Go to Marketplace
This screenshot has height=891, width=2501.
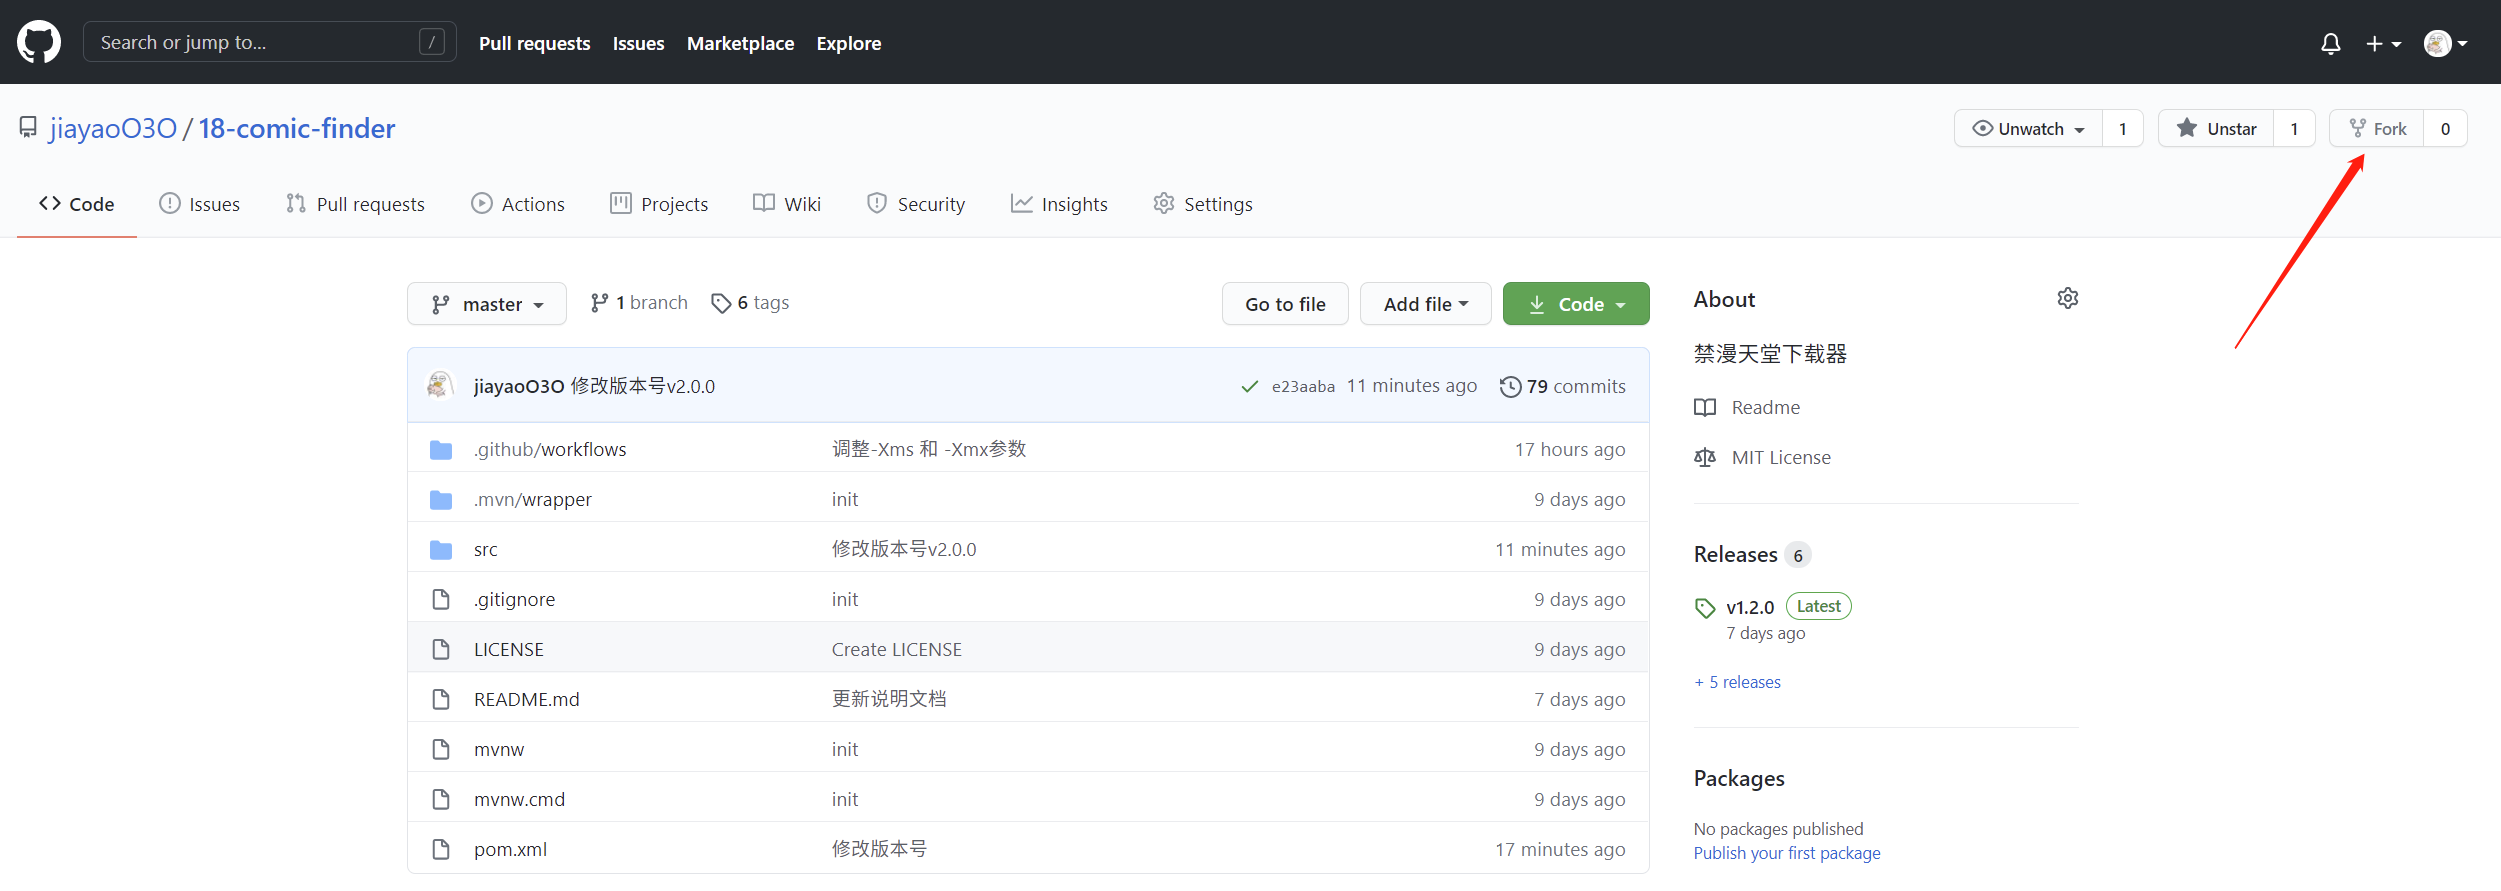[740, 43]
